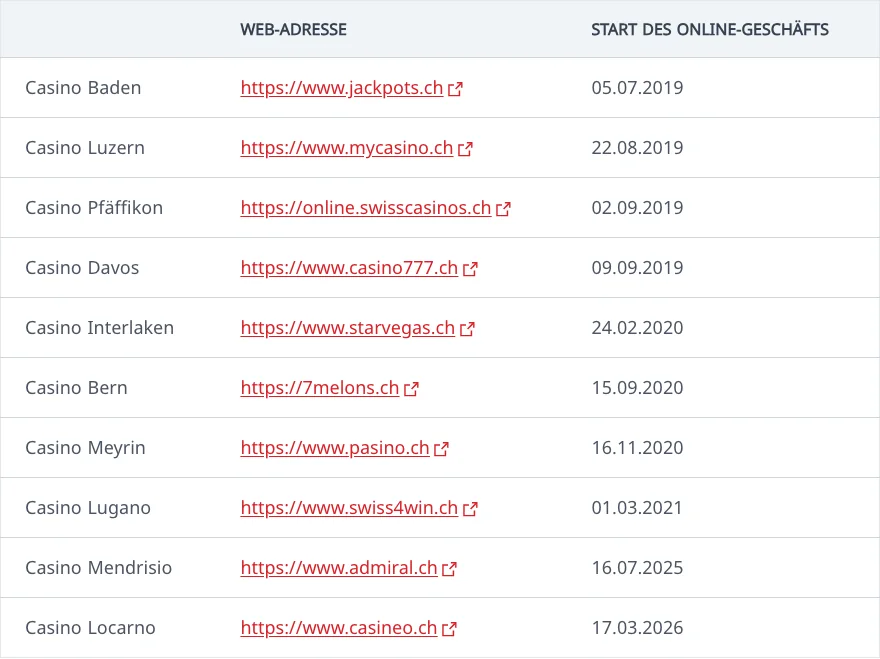Select the Casino Davos cell
880x659 pixels.
[82, 268]
